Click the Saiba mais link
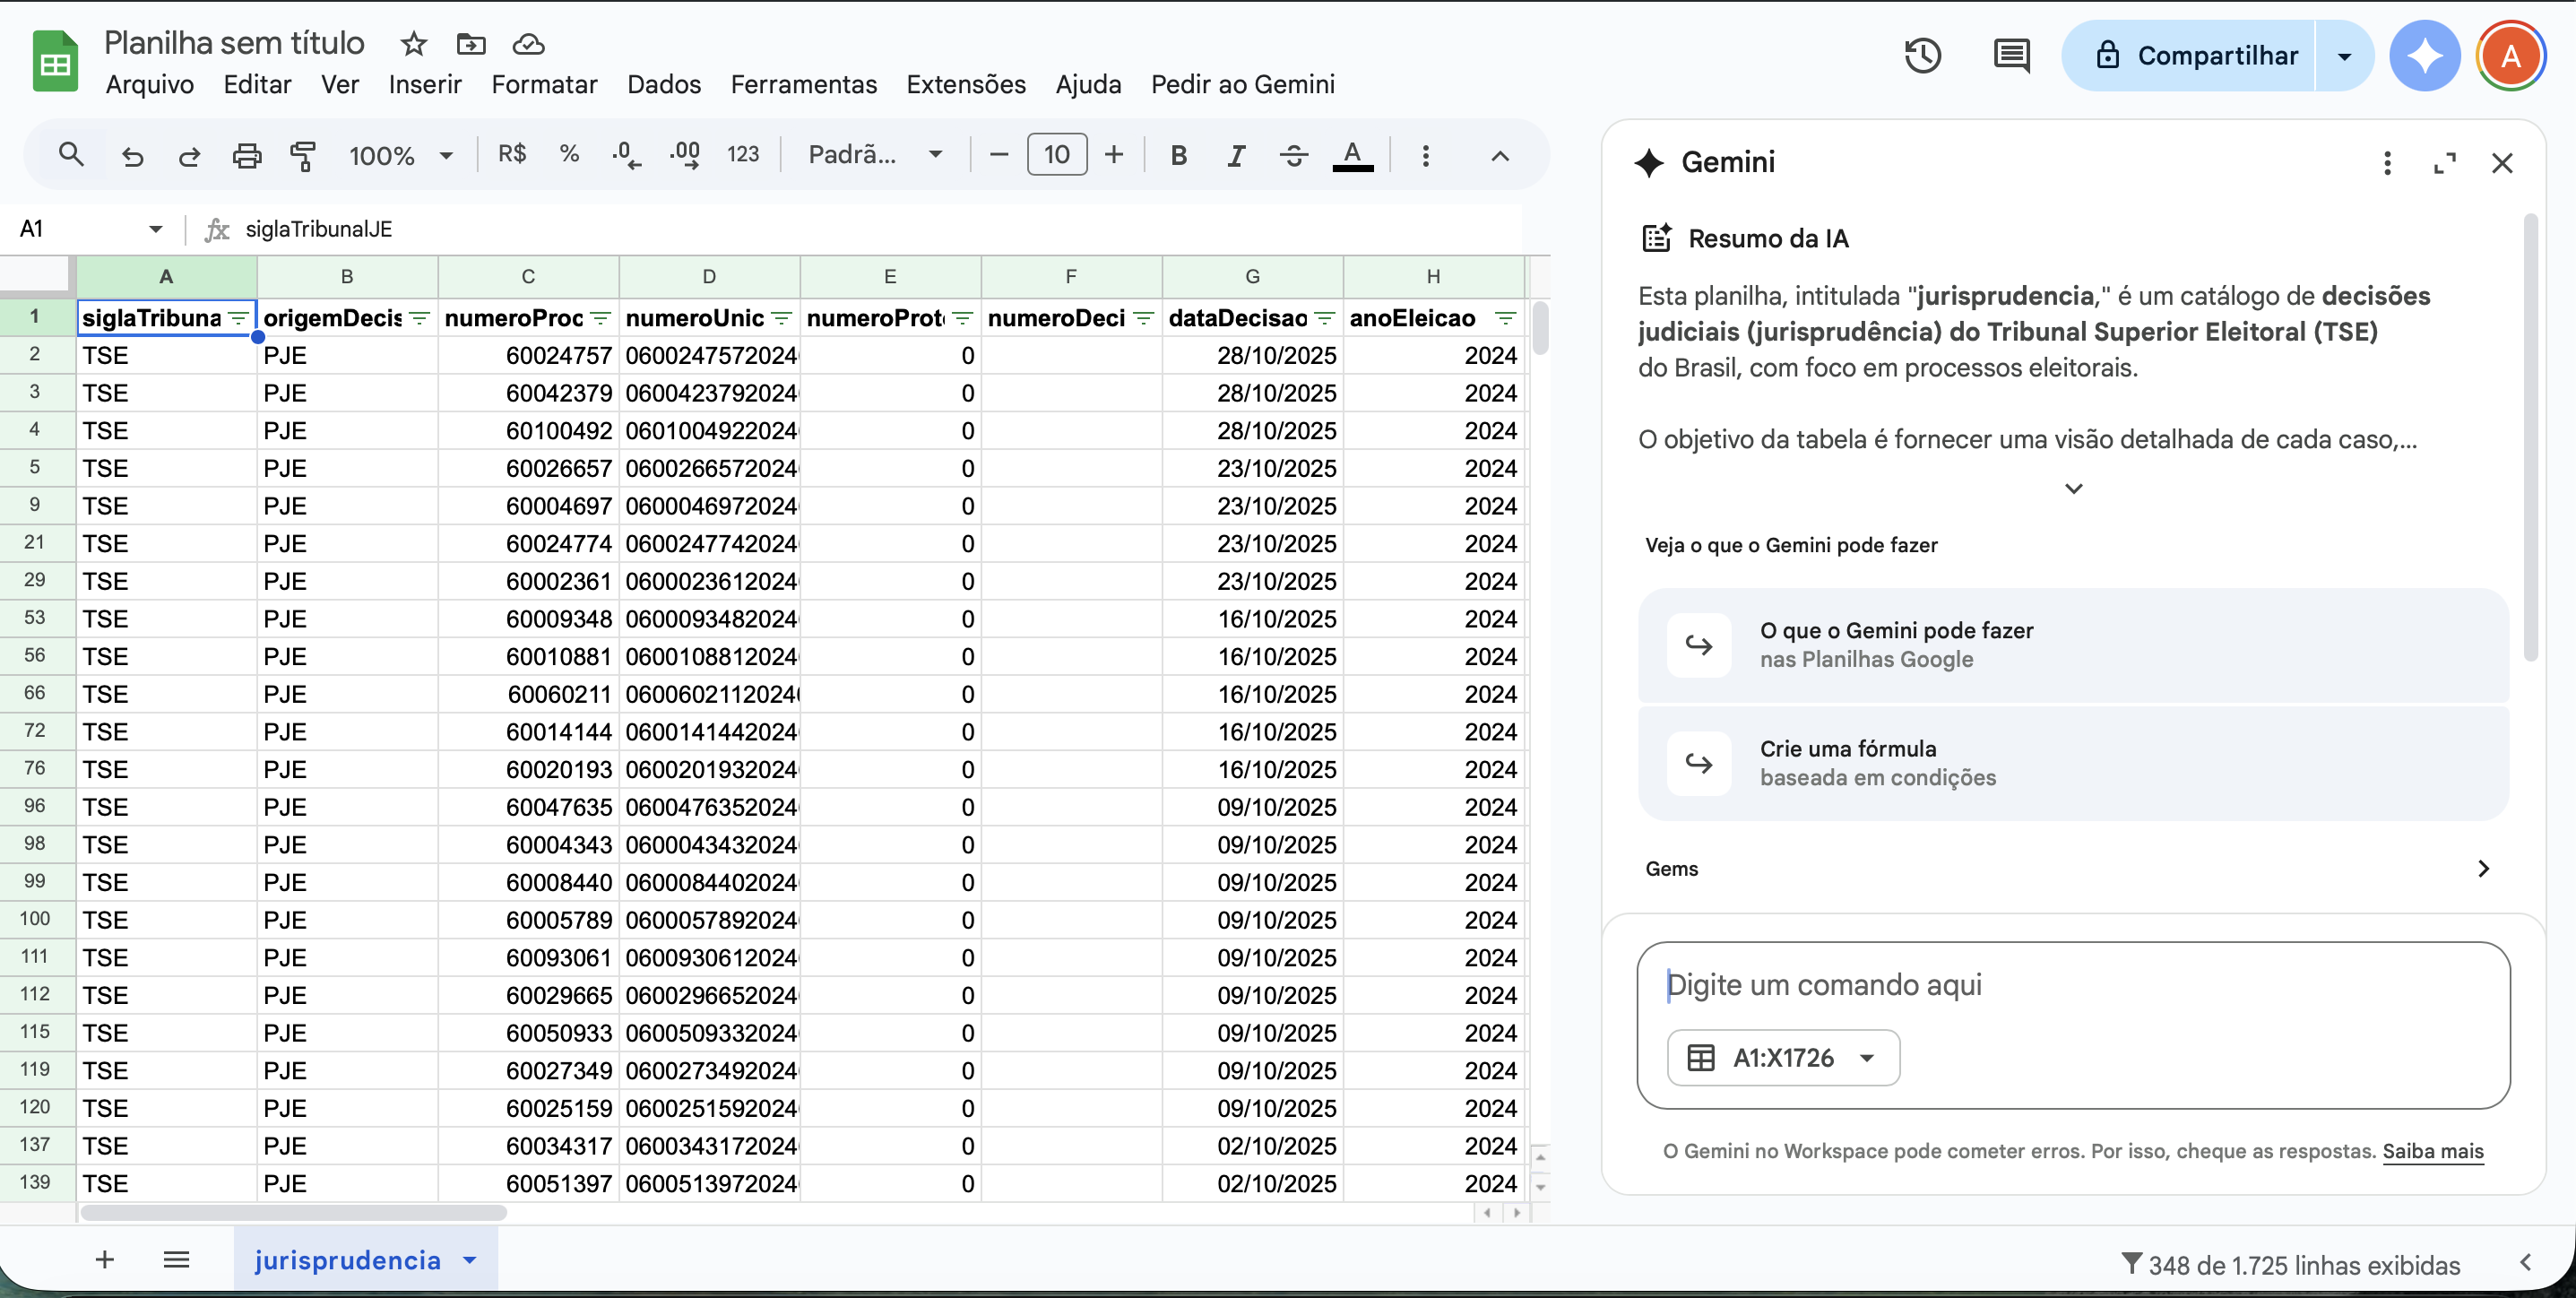The width and height of the screenshot is (2576, 1298). (x=2432, y=1150)
